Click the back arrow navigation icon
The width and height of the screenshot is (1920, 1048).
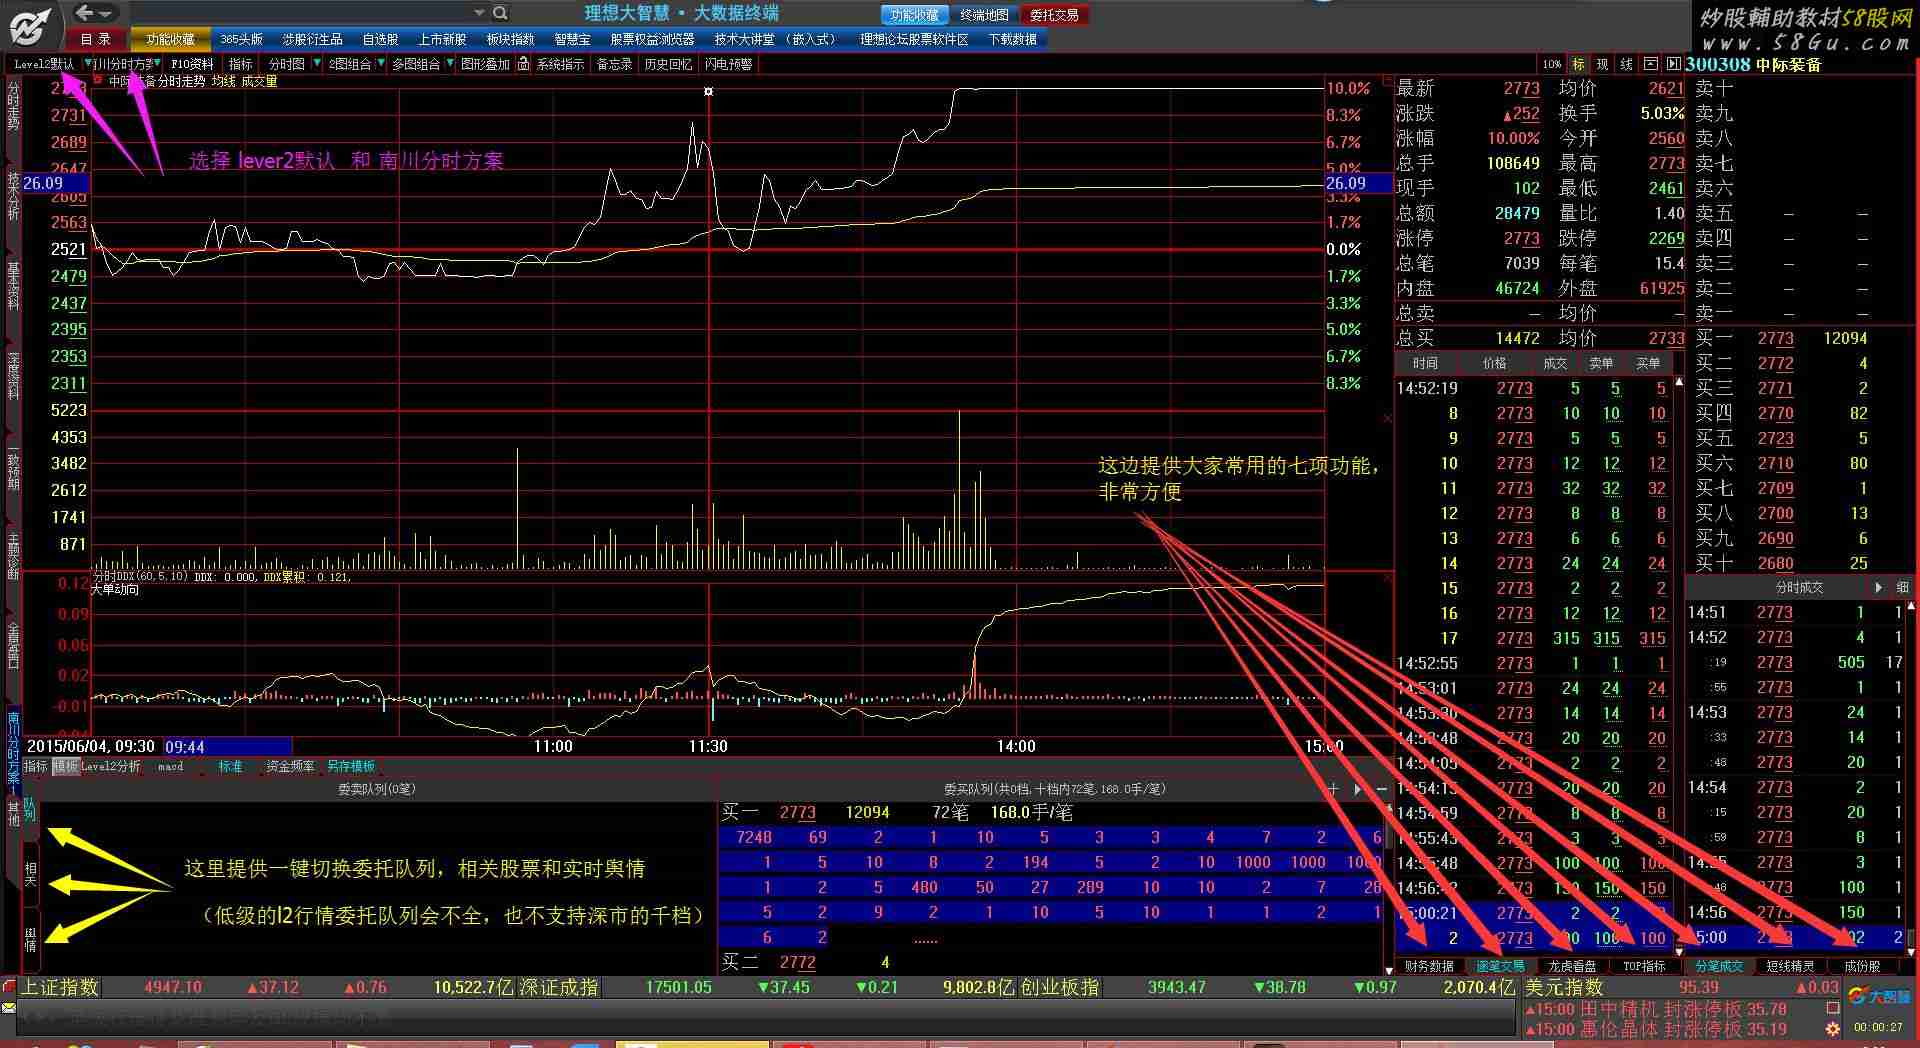(87, 13)
